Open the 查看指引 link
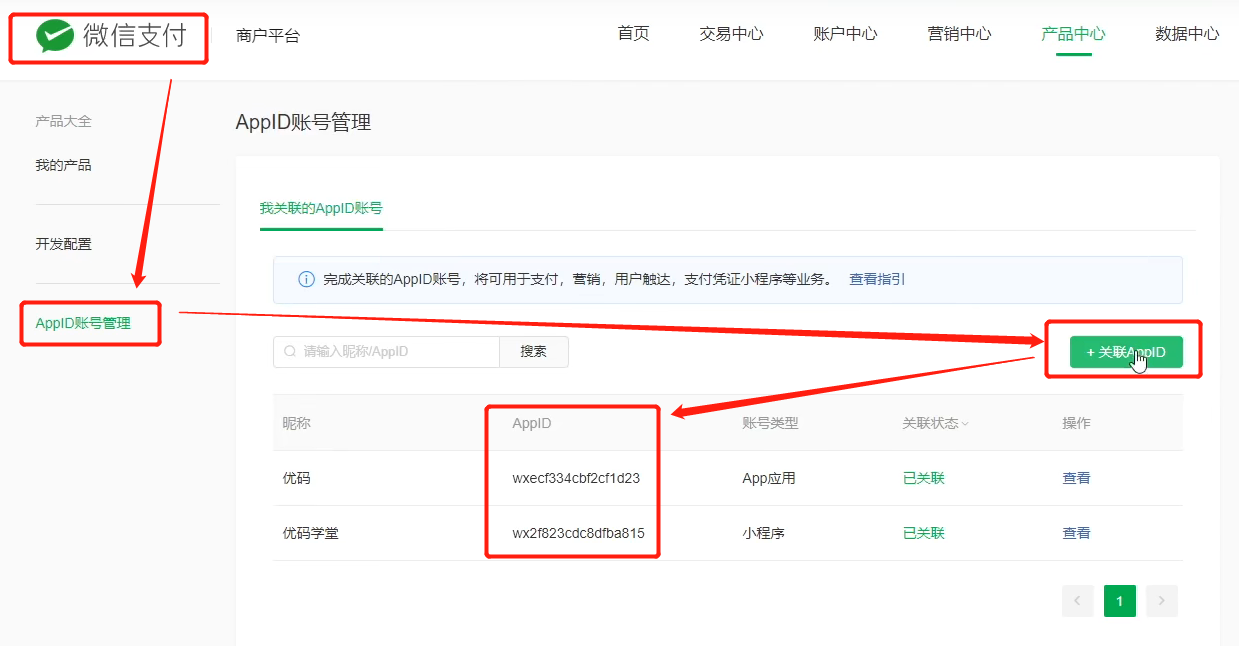Image resolution: width=1239 pixels, height=646 pixels. pyautogui.click(x=877, y=280)
